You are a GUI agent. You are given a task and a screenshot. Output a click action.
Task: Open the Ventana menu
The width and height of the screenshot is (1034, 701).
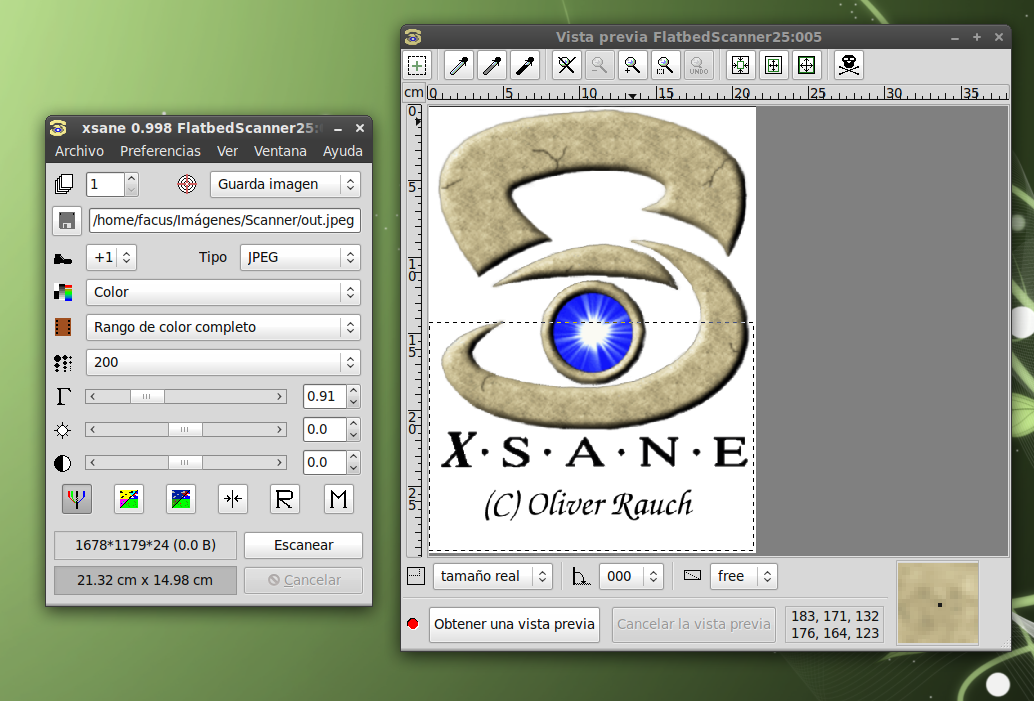tap(280, 151)
